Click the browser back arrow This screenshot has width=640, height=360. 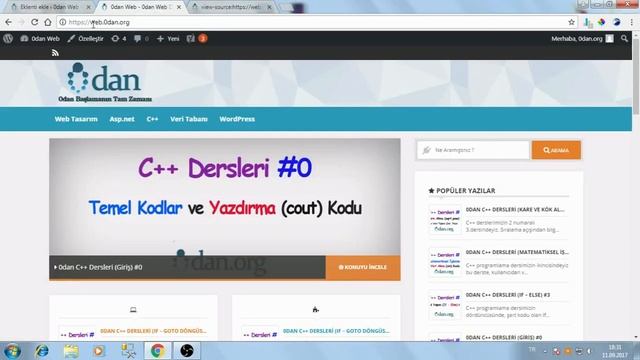coord(9,22)
